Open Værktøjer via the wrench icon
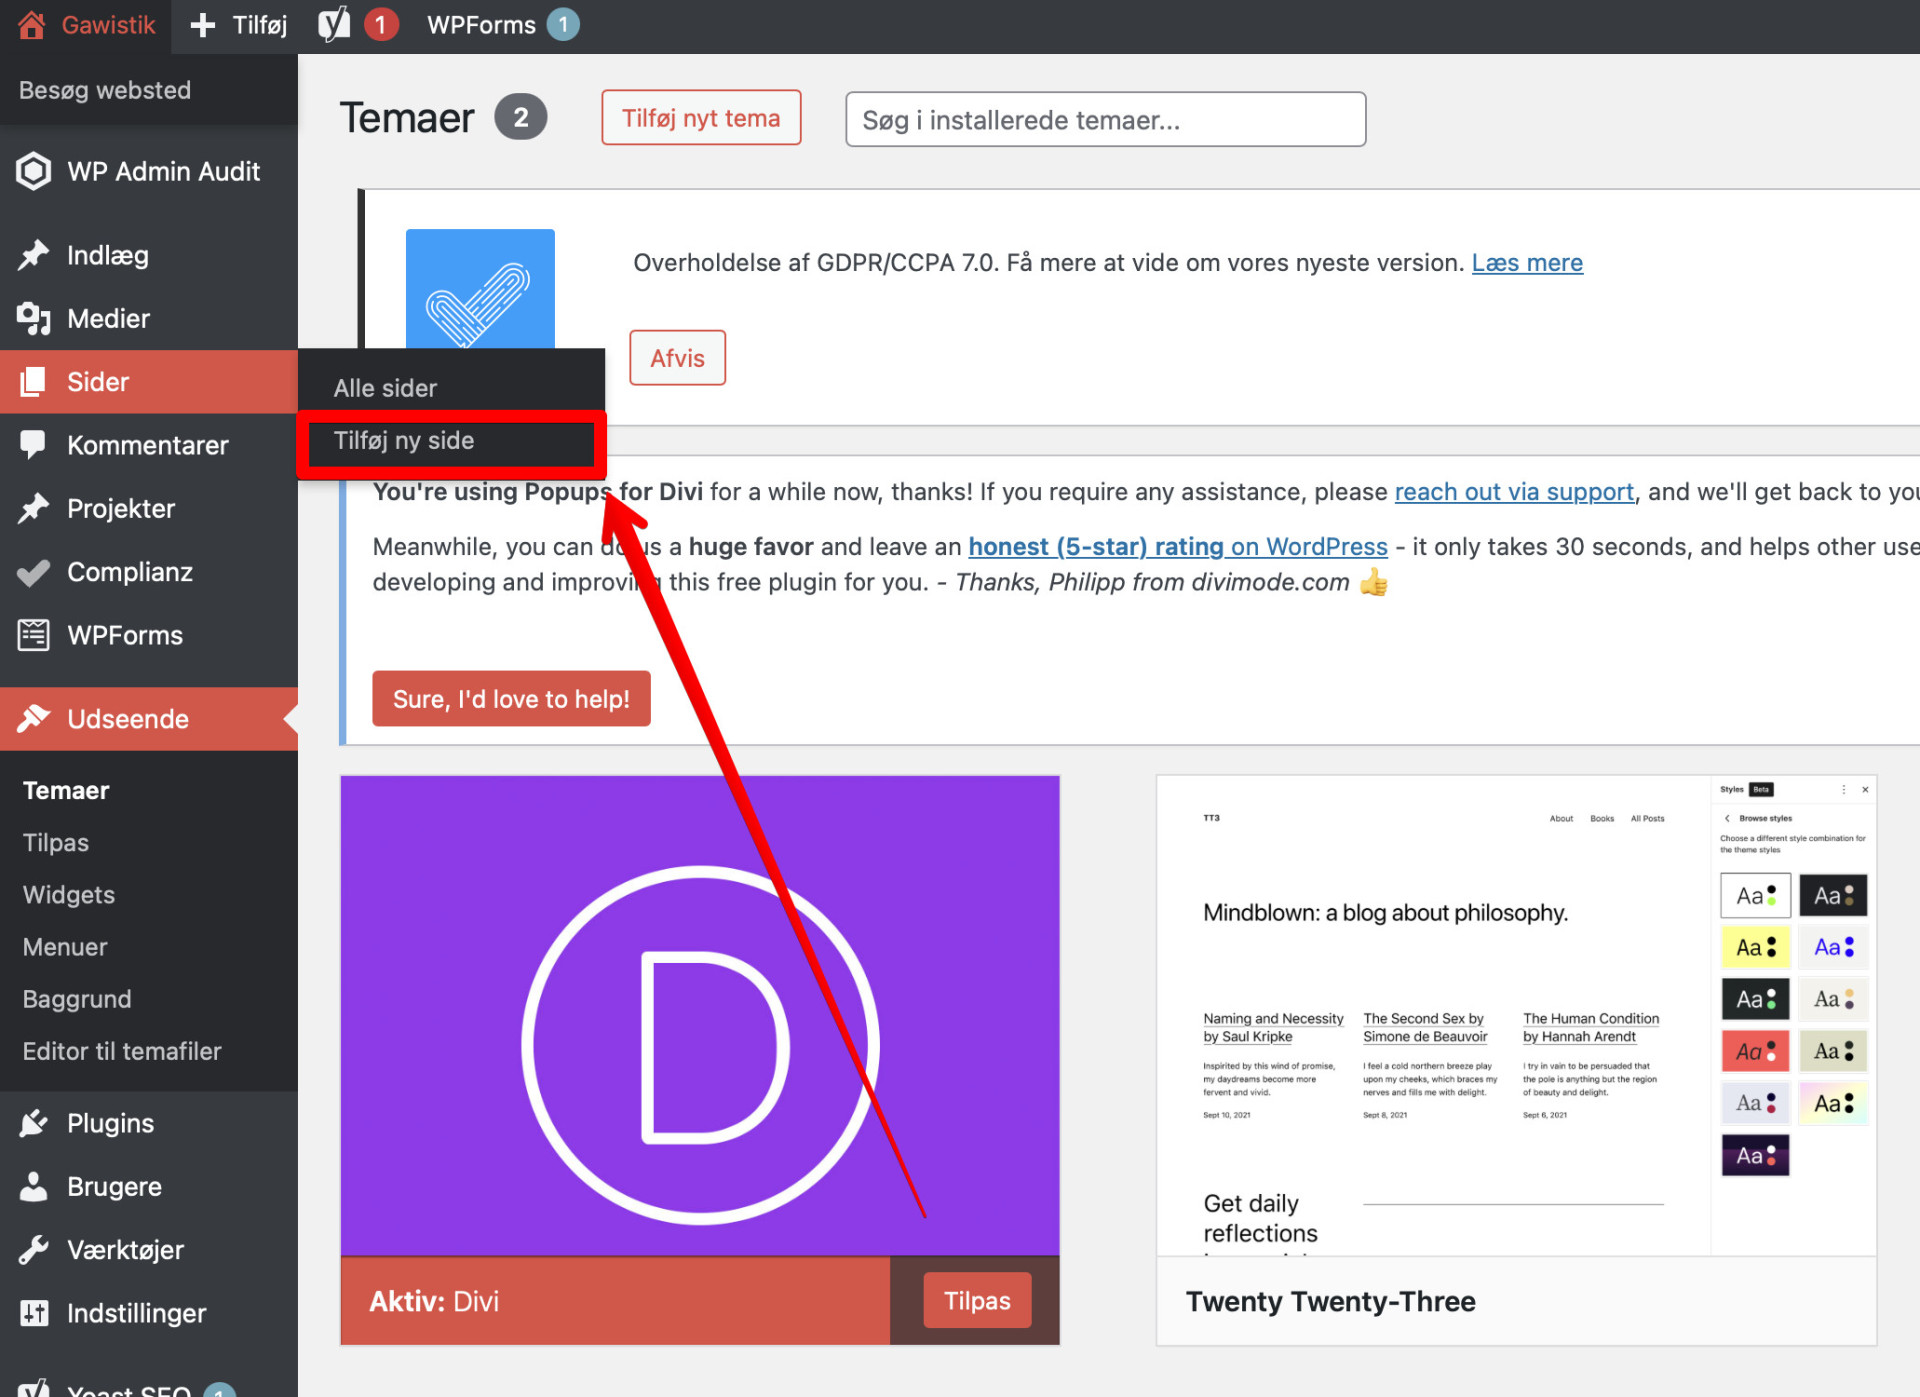Image resolution: width=1920 pixels, height=1397 pixels. pyautogui.click(x=33, y=1250)
